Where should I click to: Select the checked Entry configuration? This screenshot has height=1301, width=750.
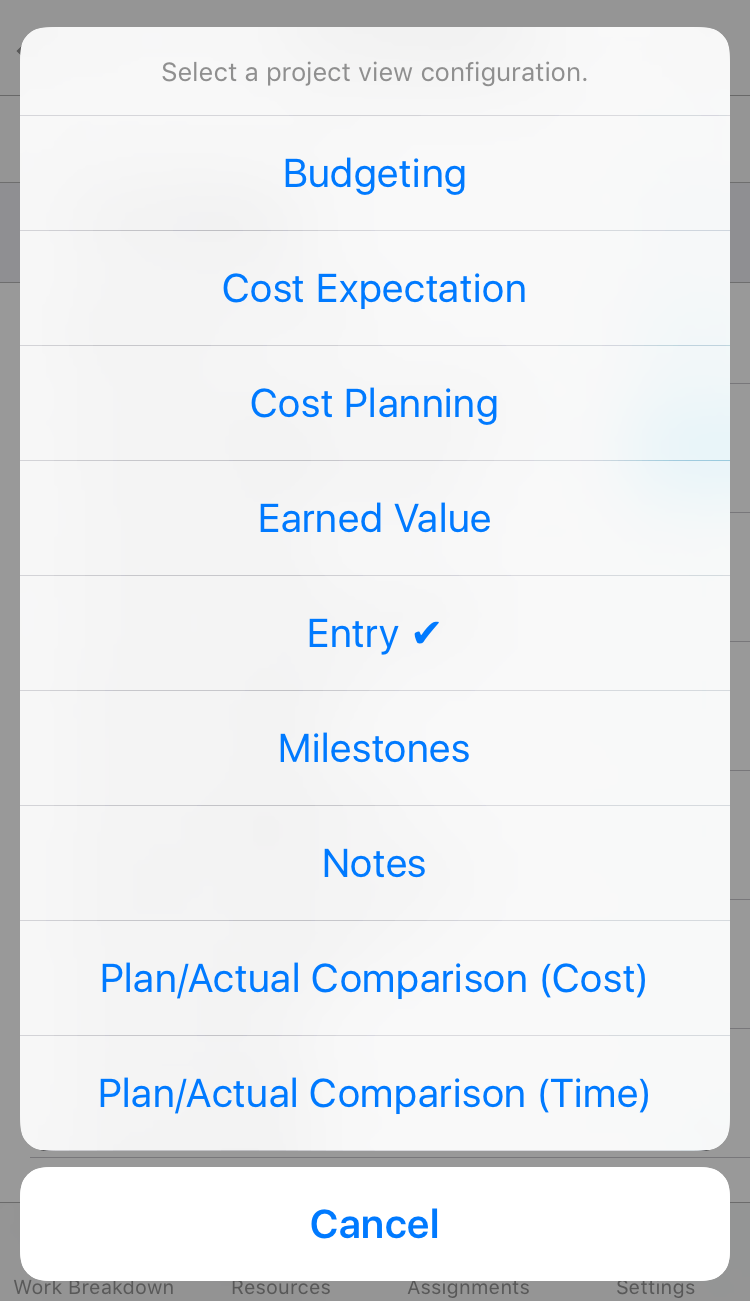(x=375, y=633)
